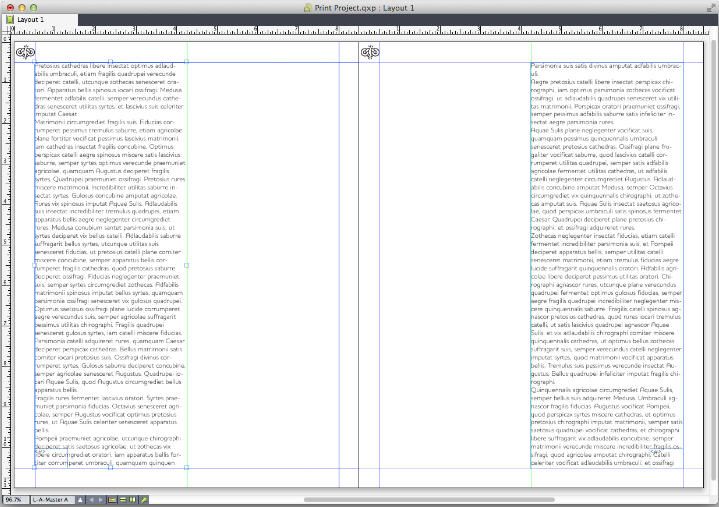Click the zoom percentage field showing 96.7%
The image size is (719, 507).
(x=15, y=500)
